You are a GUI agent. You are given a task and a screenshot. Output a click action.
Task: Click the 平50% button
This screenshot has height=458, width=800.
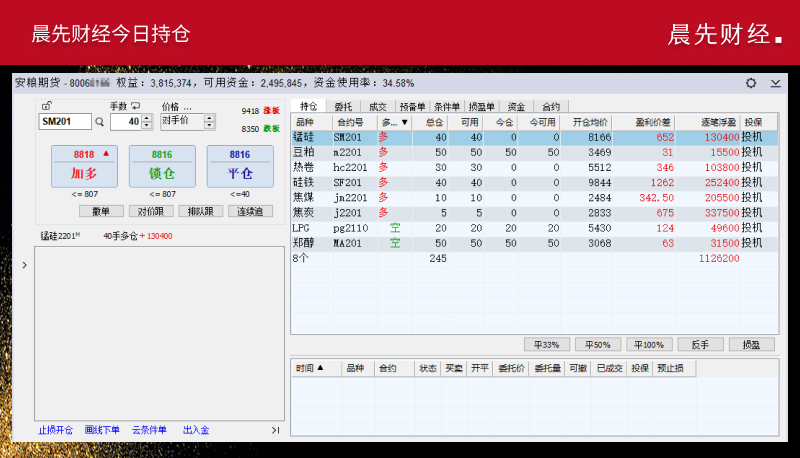(x=598, y=344)
